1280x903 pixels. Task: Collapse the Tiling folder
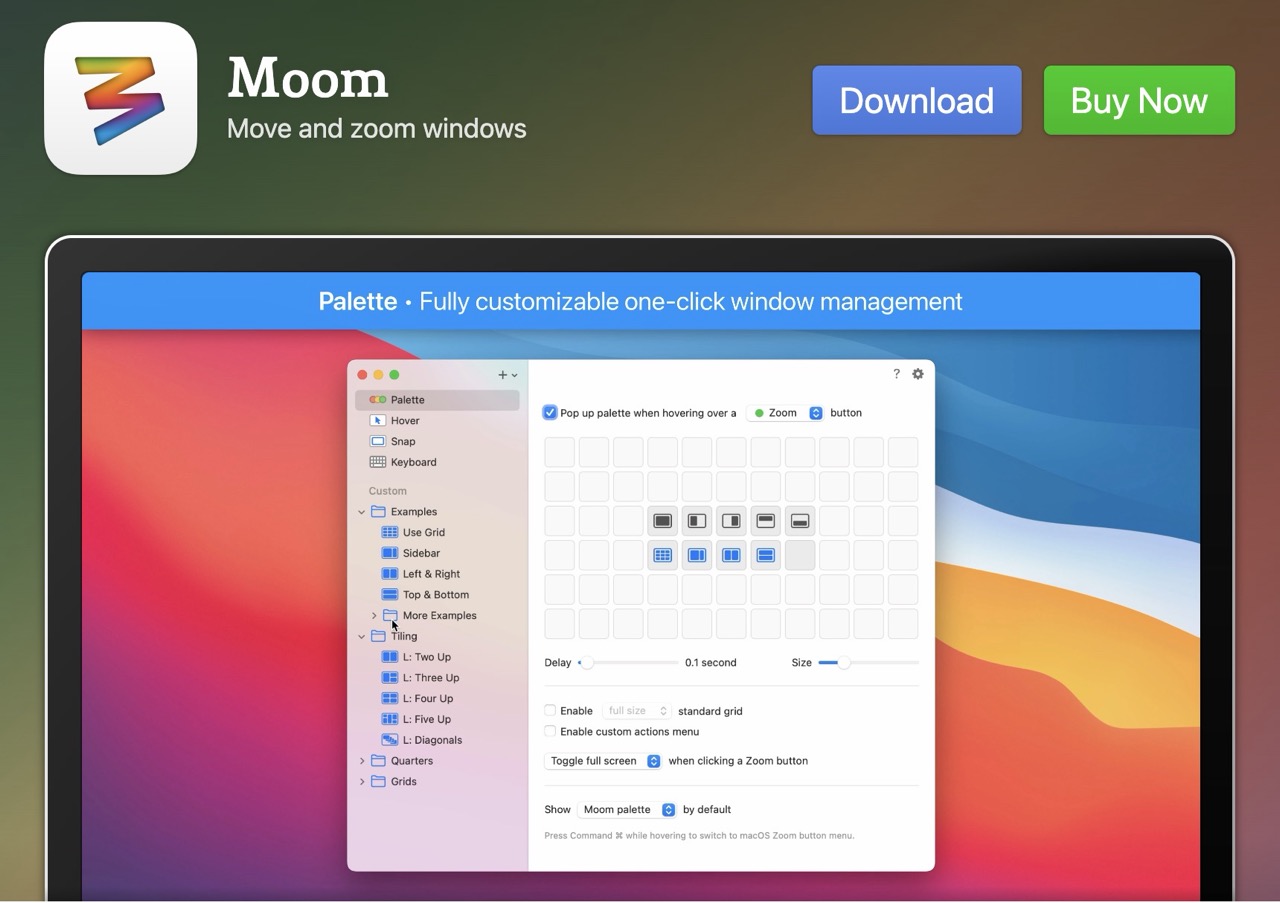tap(362, 636)
